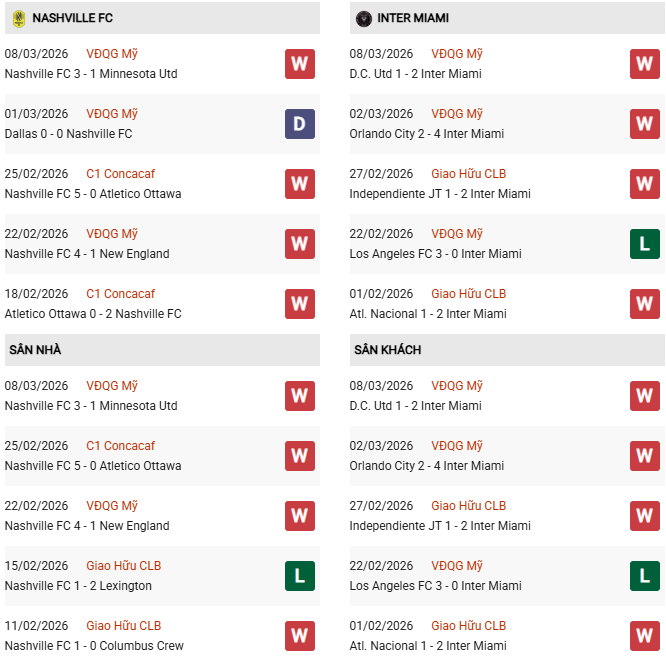This screenshot has width=666, height=661.
Task: Open Atletico Ottawa 0 - 2 Nashville FC match
Action: (93, 314)
